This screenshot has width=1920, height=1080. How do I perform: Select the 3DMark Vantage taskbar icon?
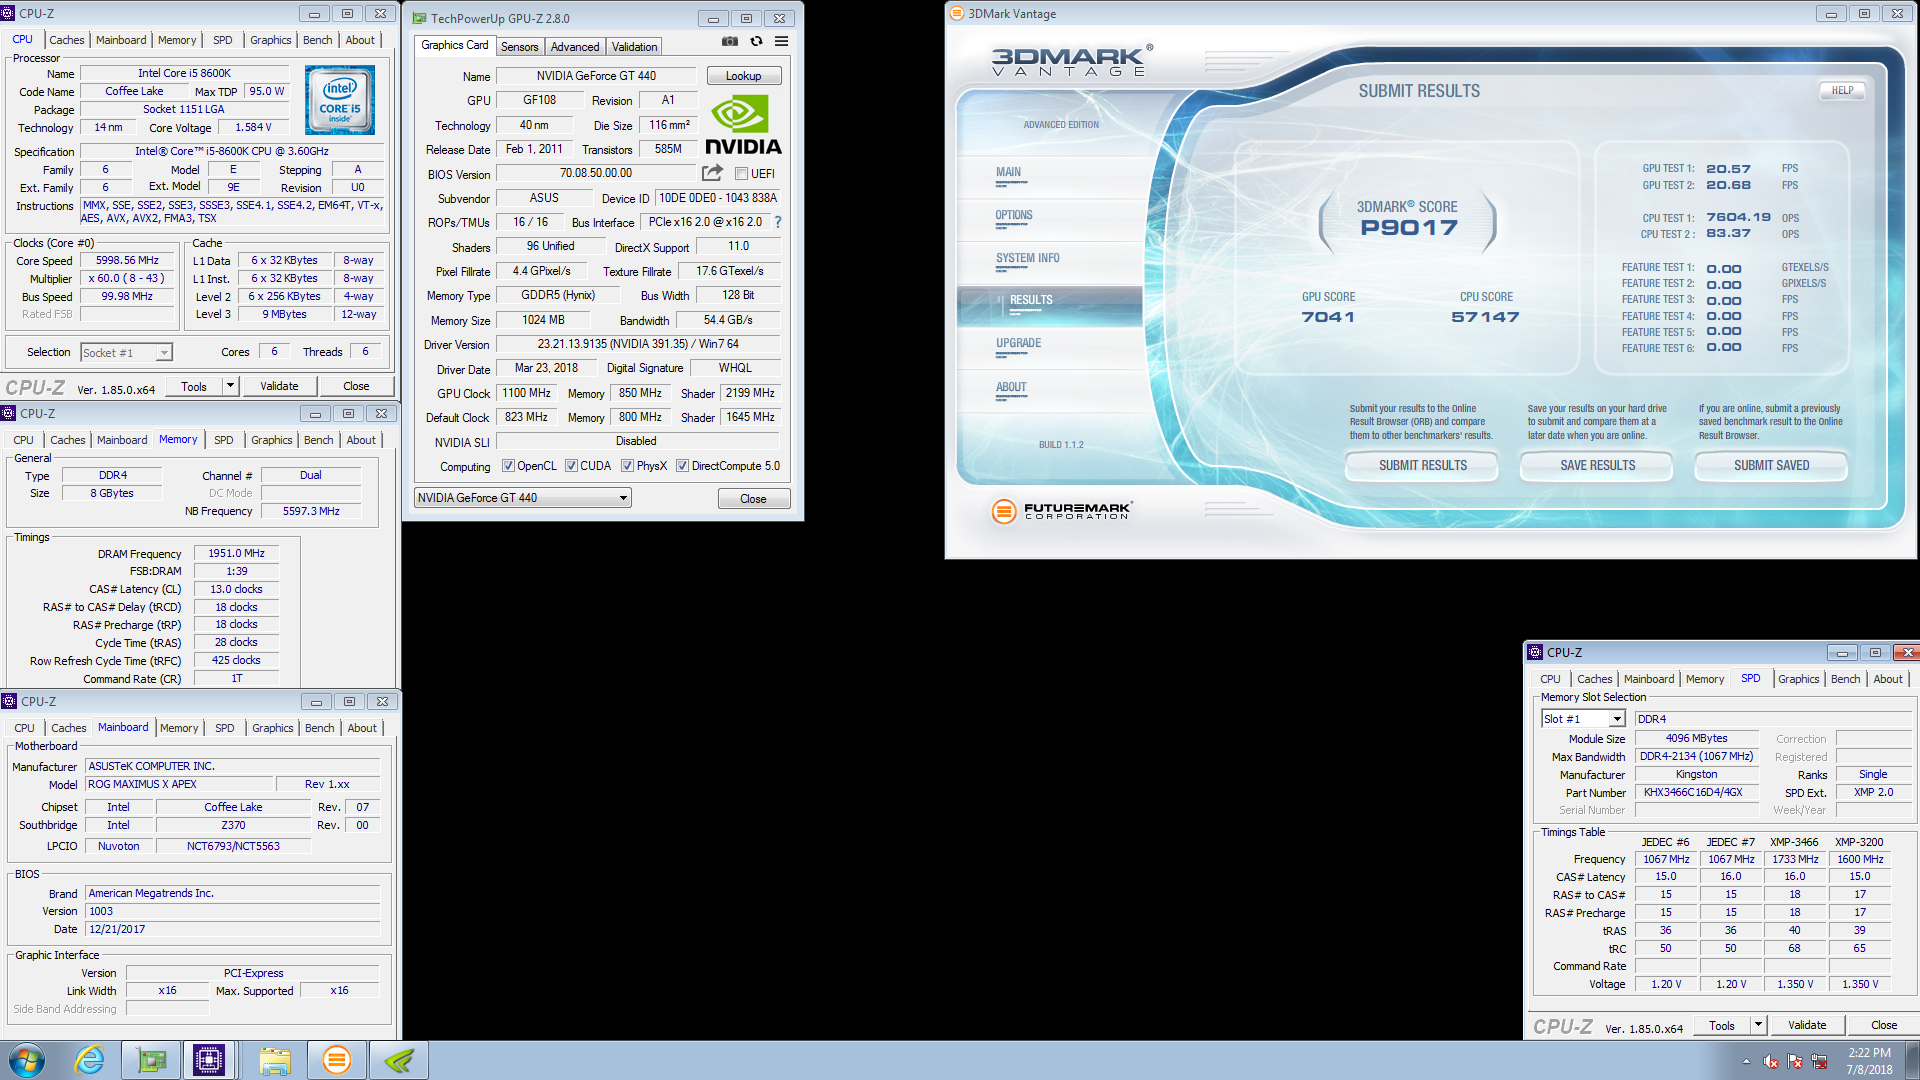pos(337,1060)
